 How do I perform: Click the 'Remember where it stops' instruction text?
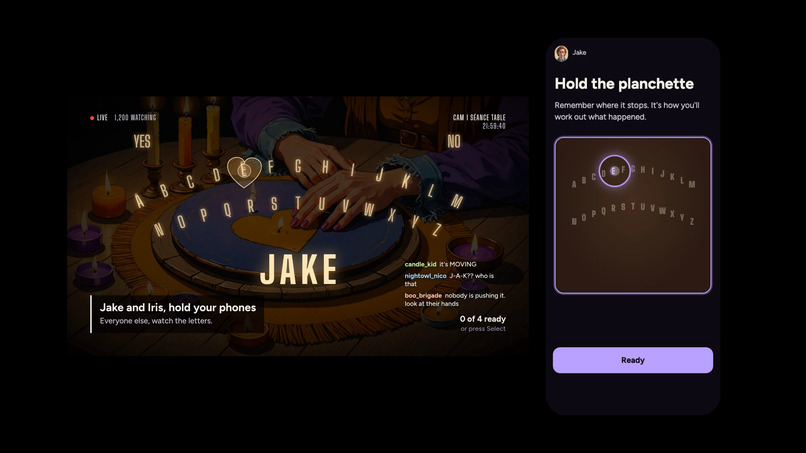[627, 111]
